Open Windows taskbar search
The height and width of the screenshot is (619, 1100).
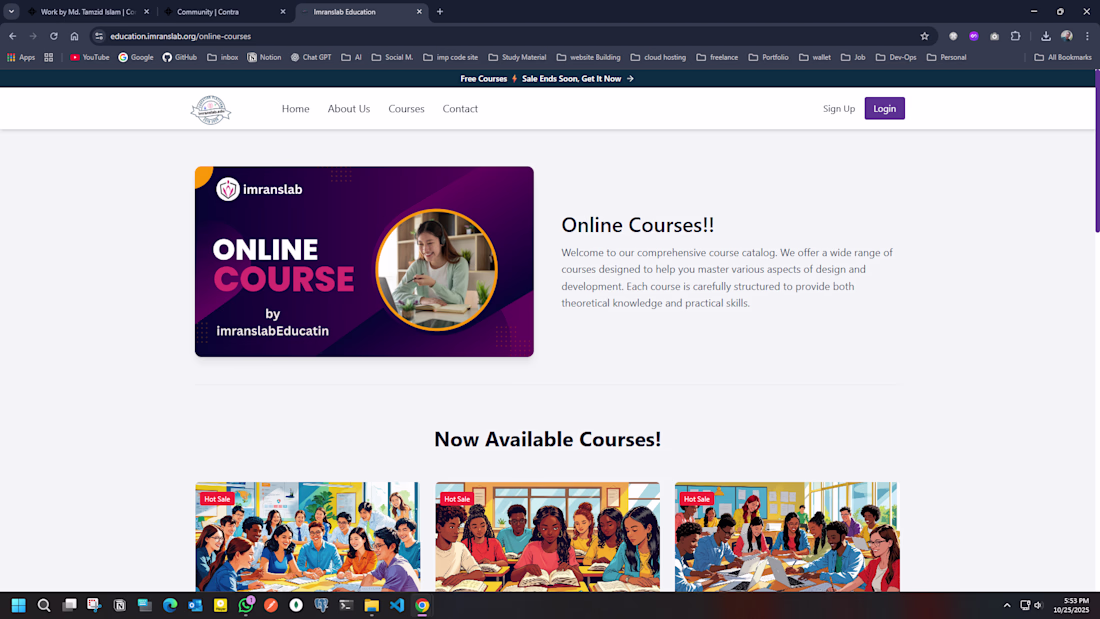[43, 605]
